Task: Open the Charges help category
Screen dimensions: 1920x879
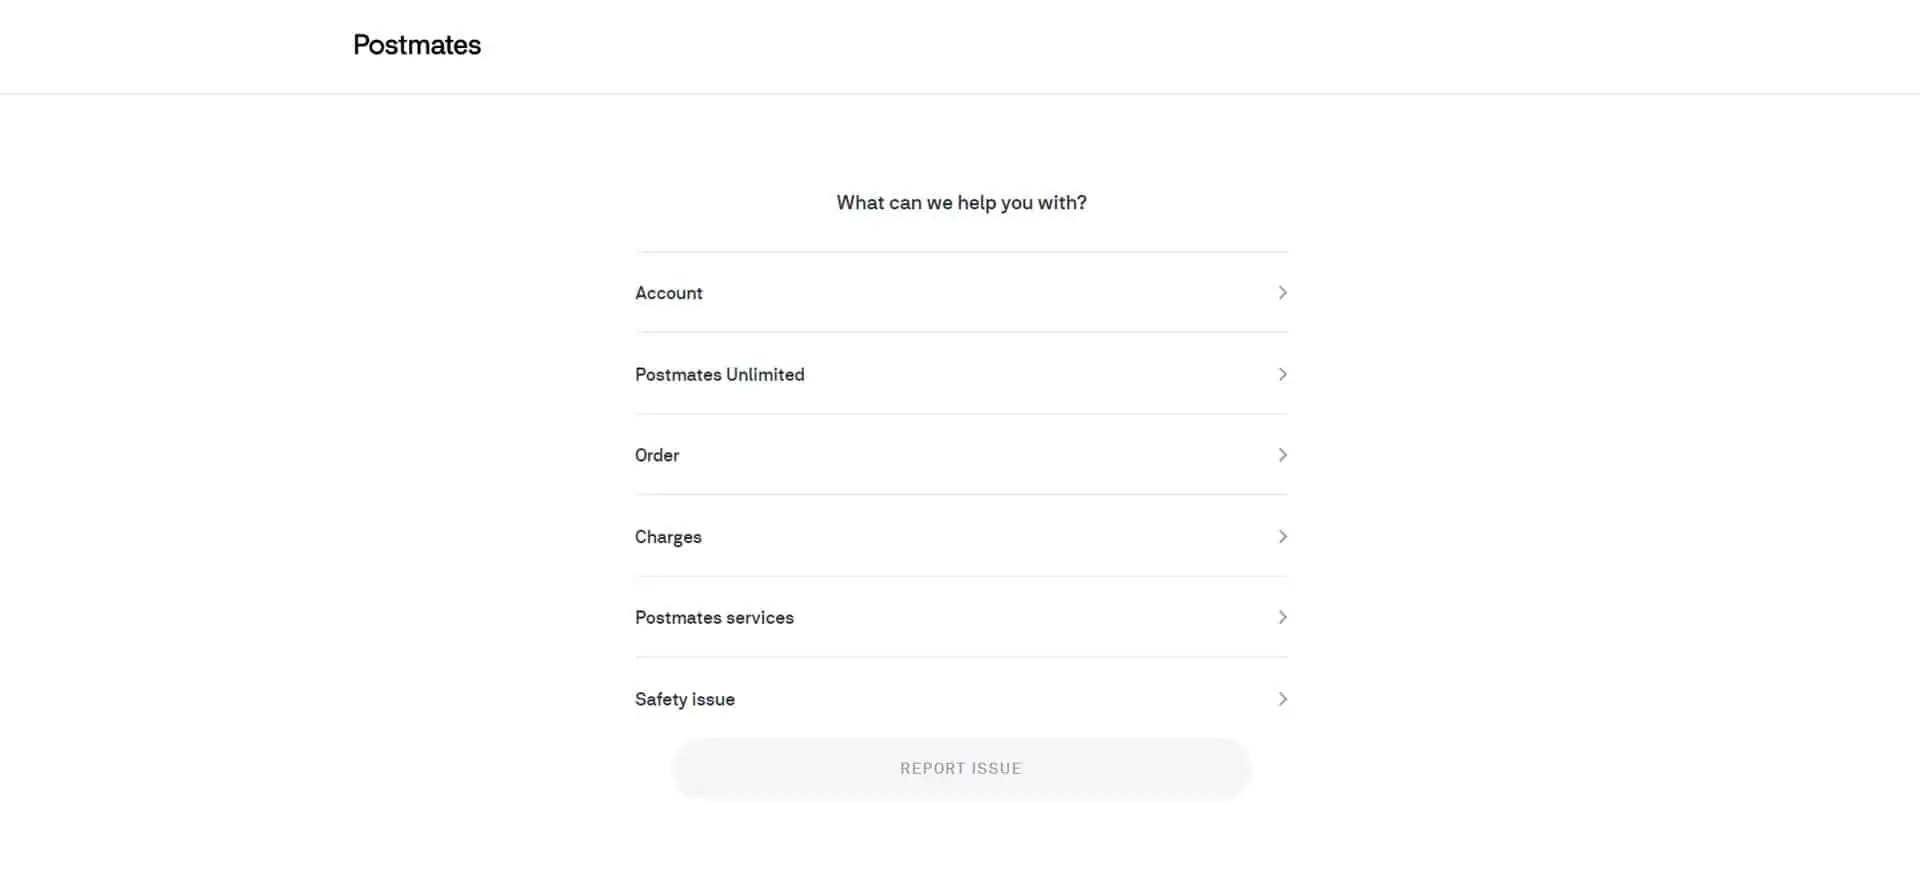Action: (668, 537)
